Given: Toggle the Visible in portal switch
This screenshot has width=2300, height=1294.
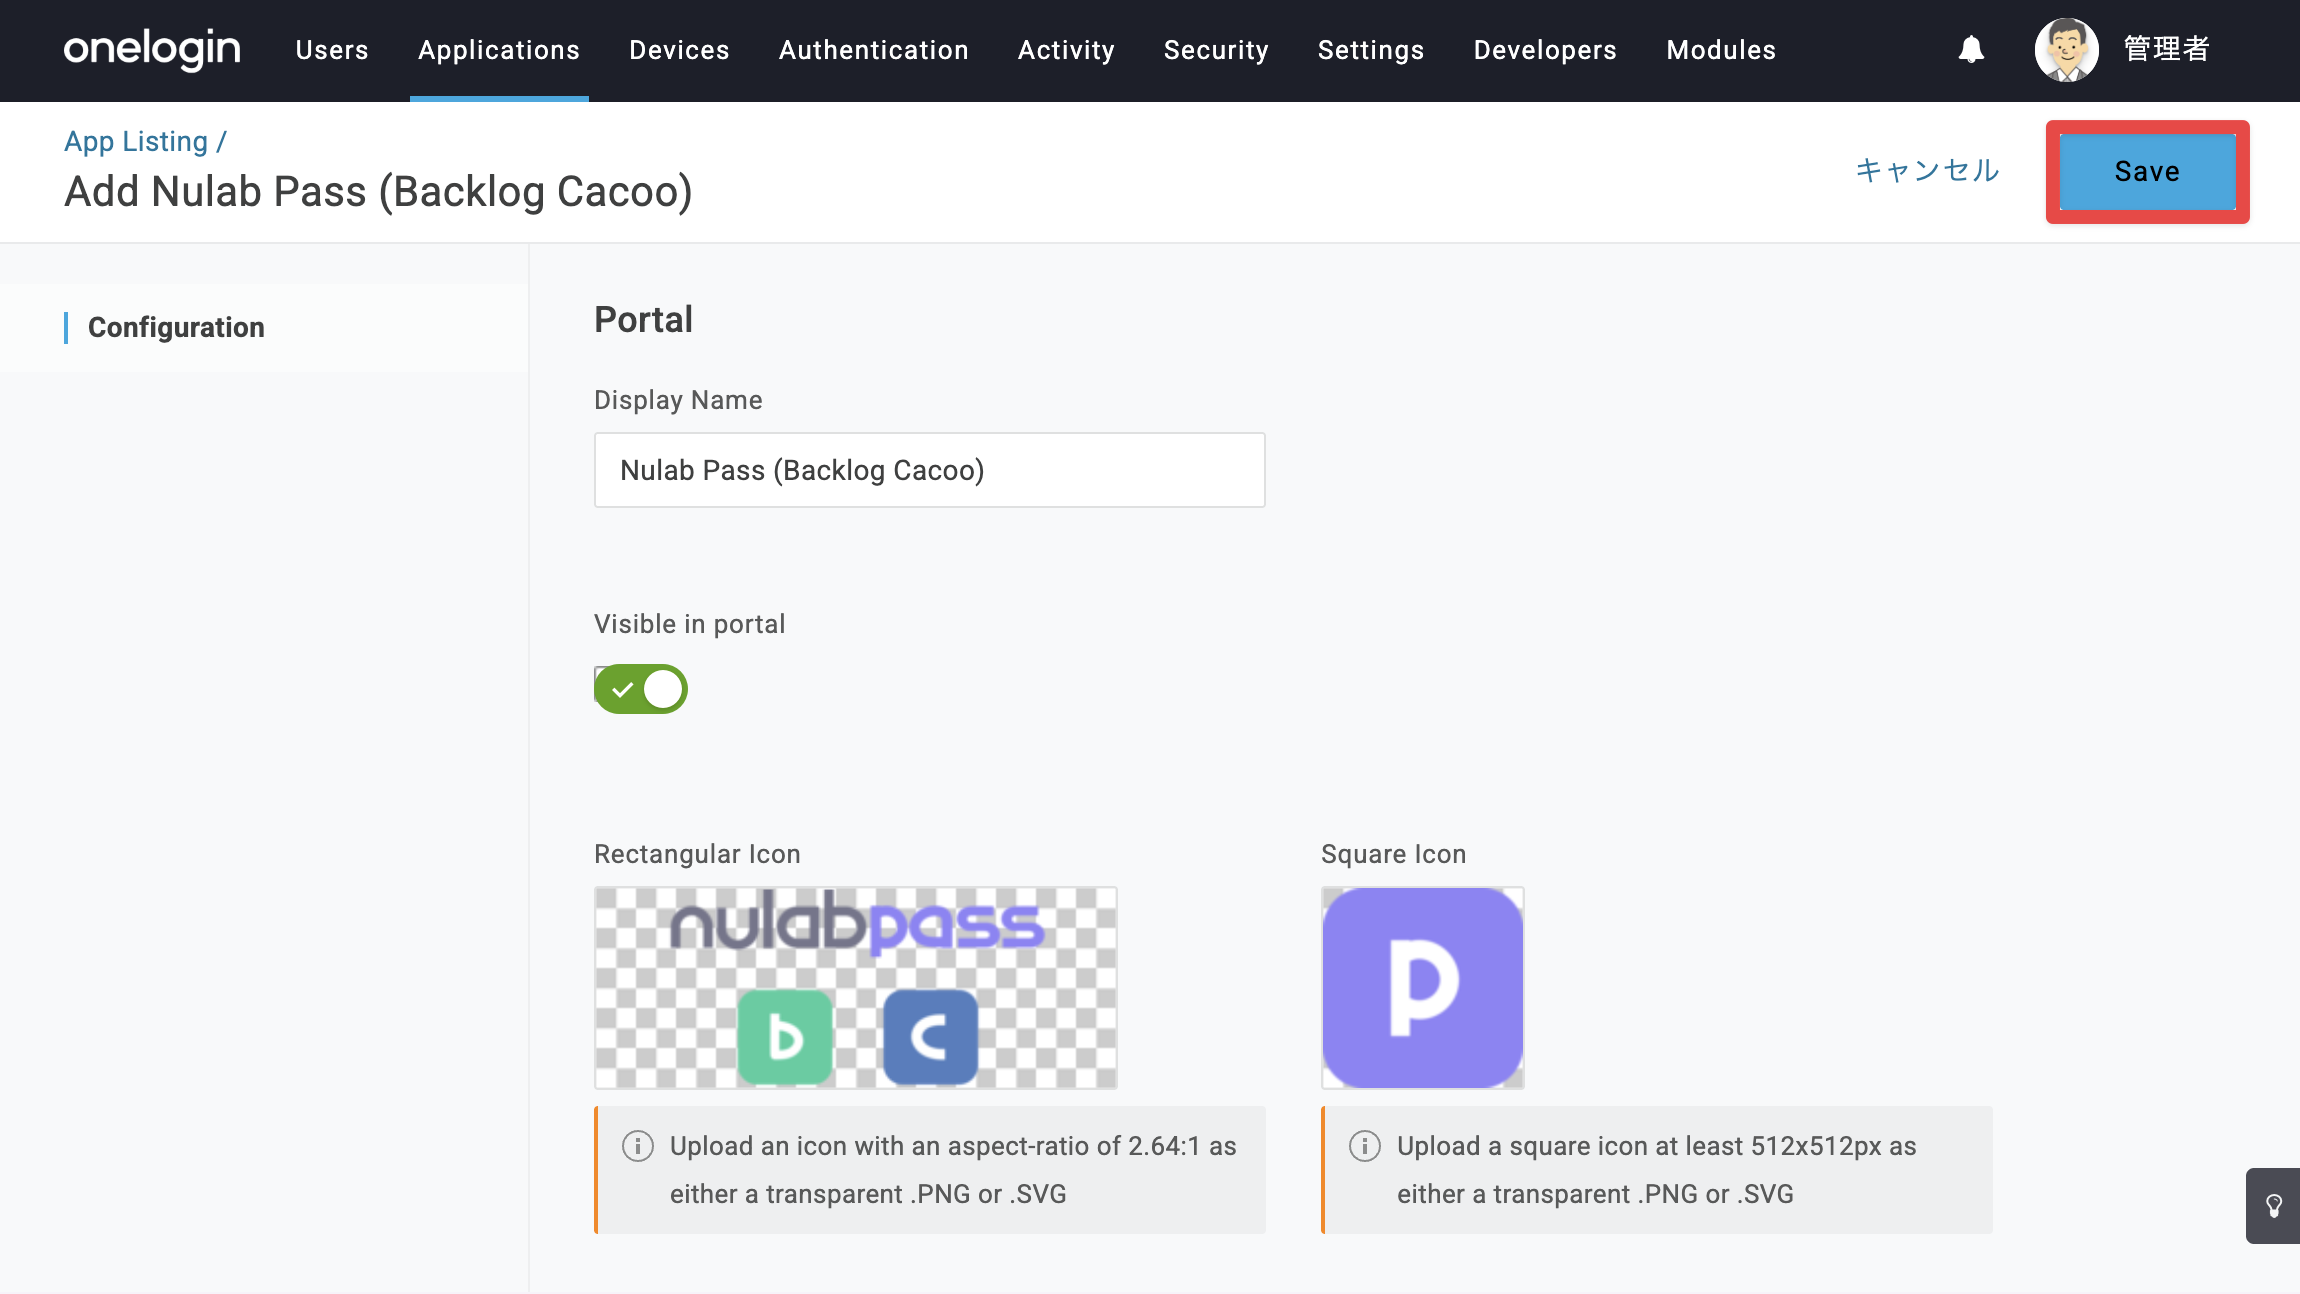Looking at the screenshot, I should [641, 689].
